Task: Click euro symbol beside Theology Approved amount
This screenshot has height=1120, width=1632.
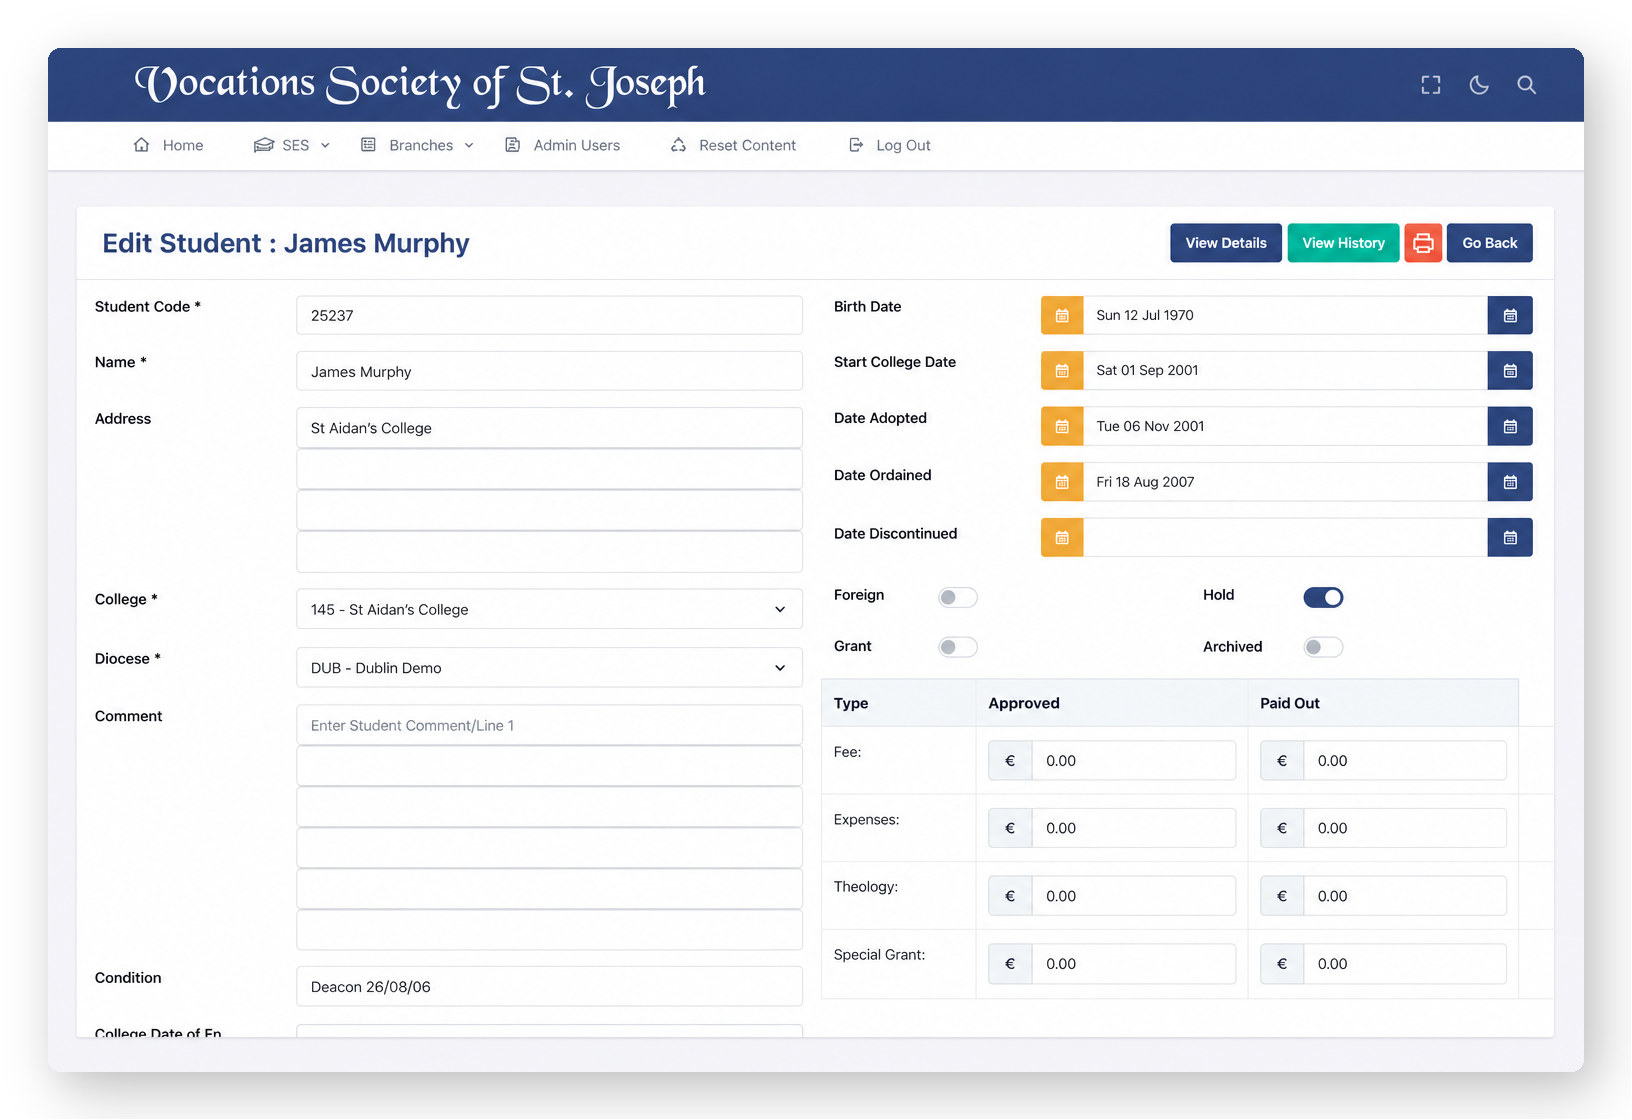Action: point(1010,896)
